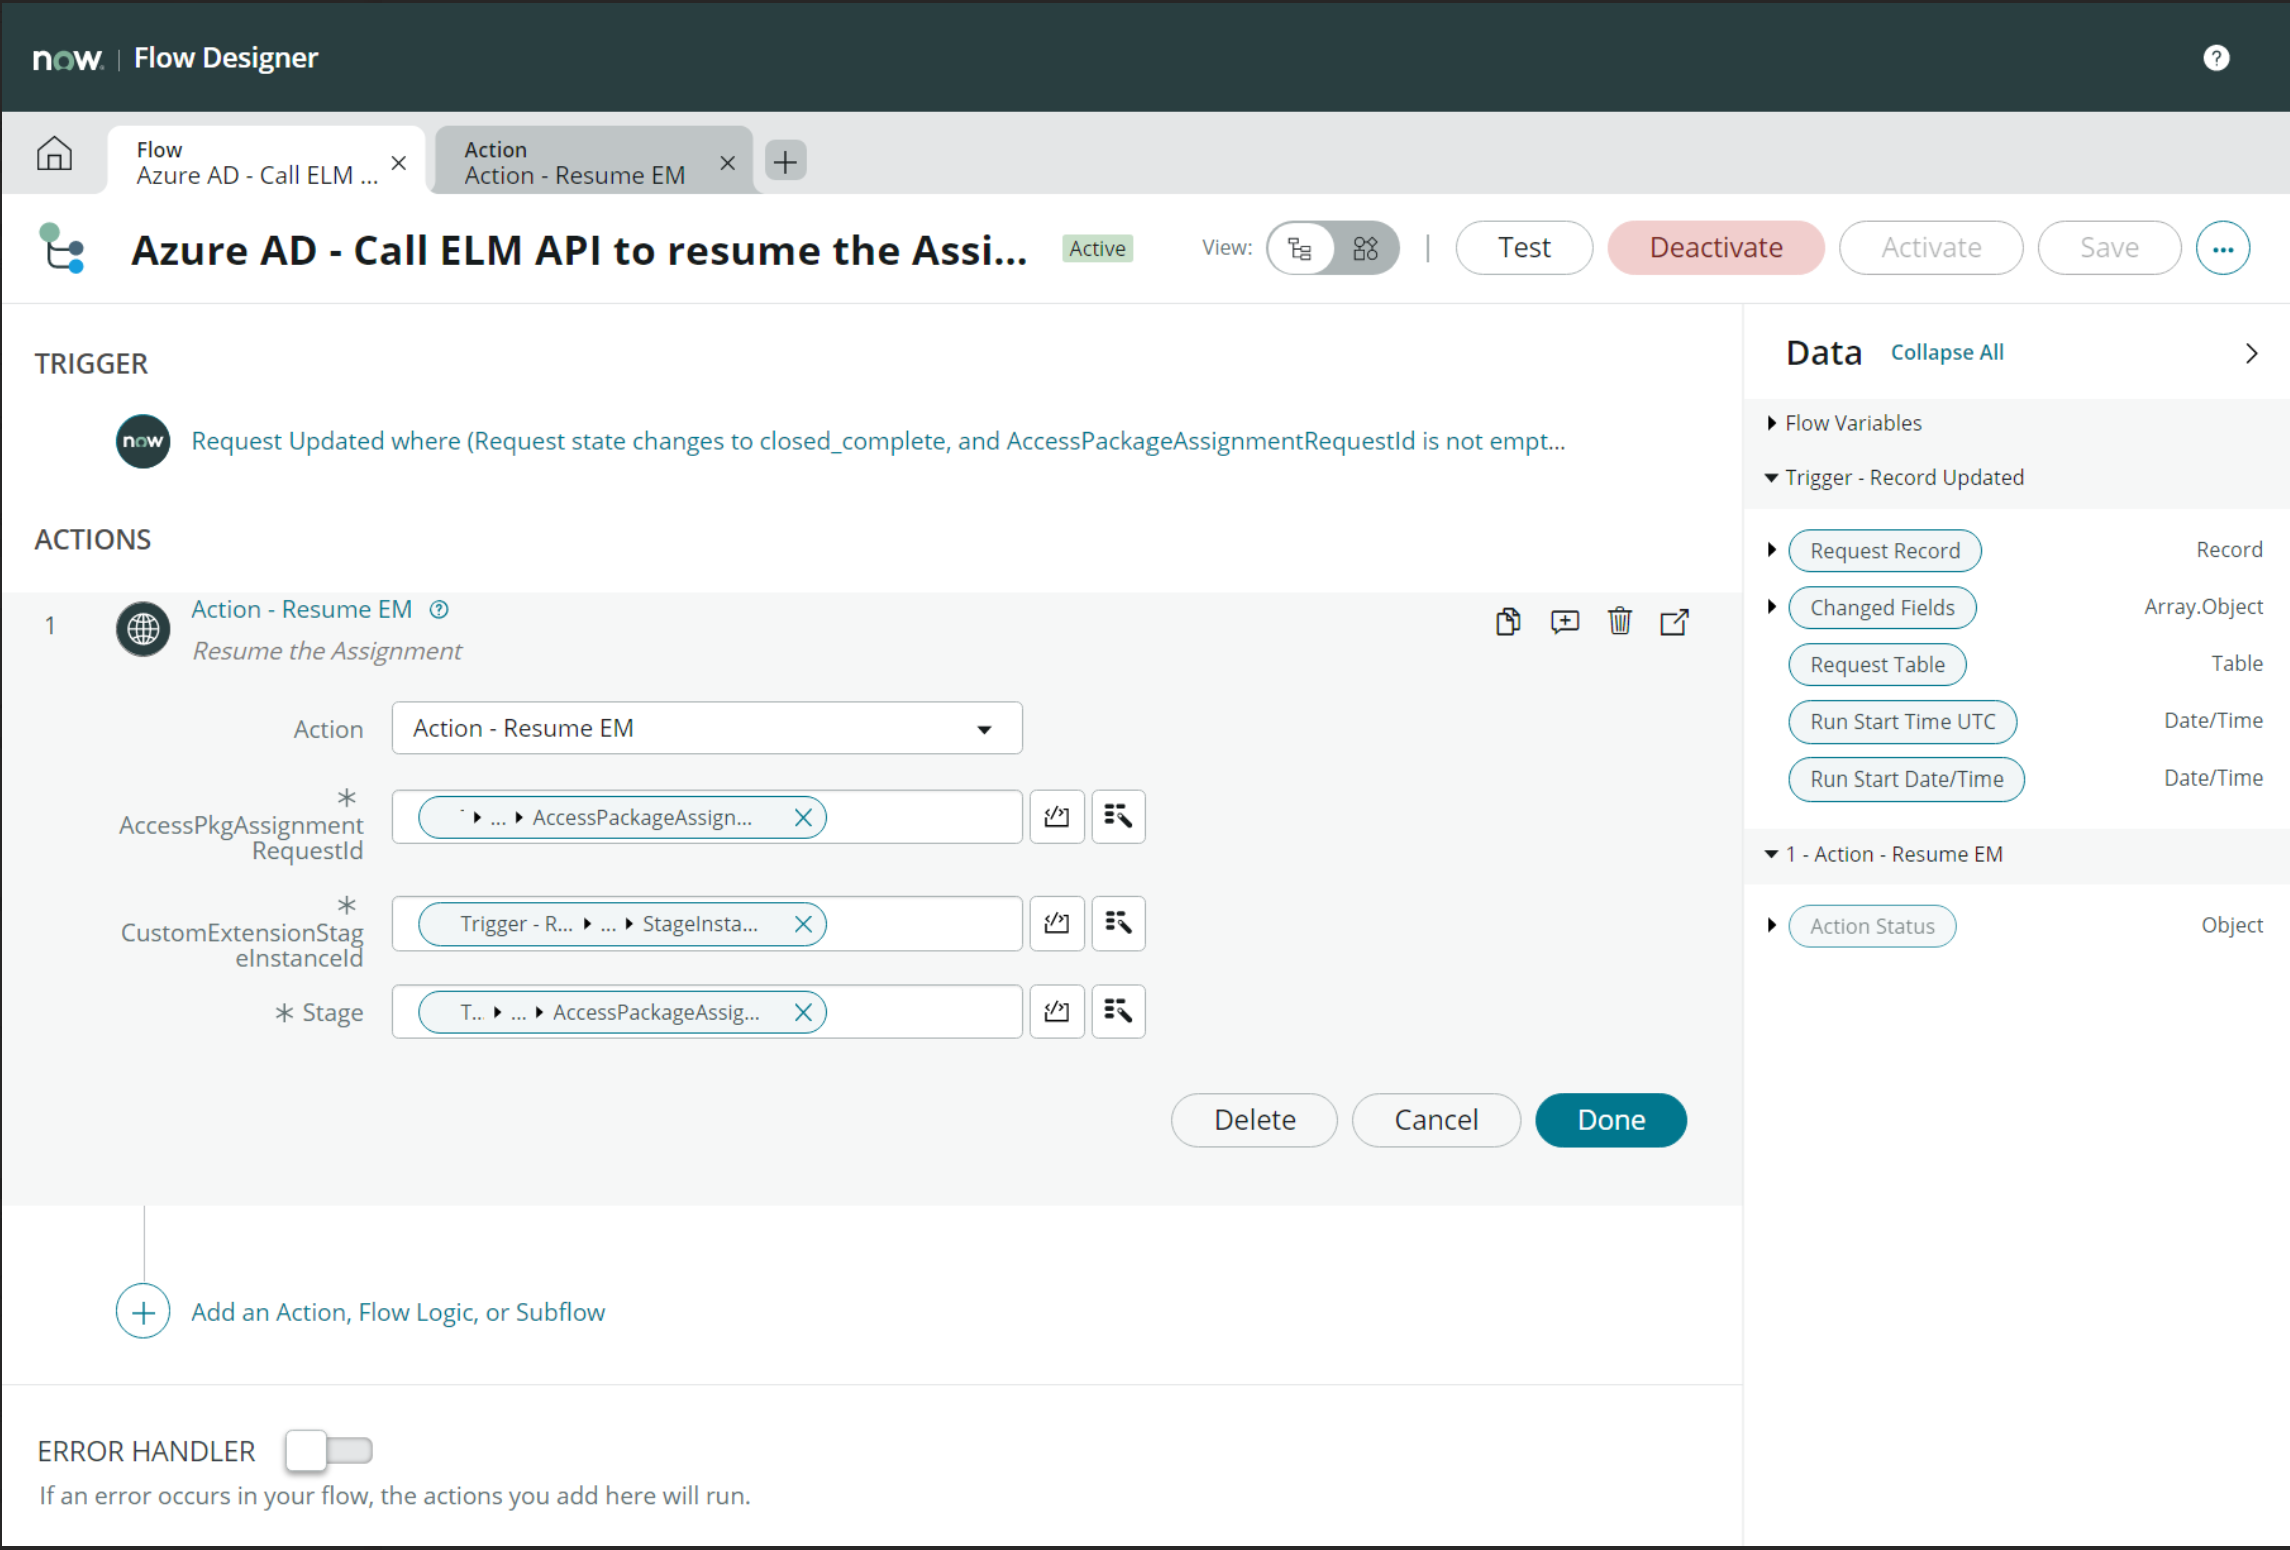Copy the action with the duplicate icon
Image resolution: width=2290 pixels, height=1550 pixels.
click(x=1508, y=622)
